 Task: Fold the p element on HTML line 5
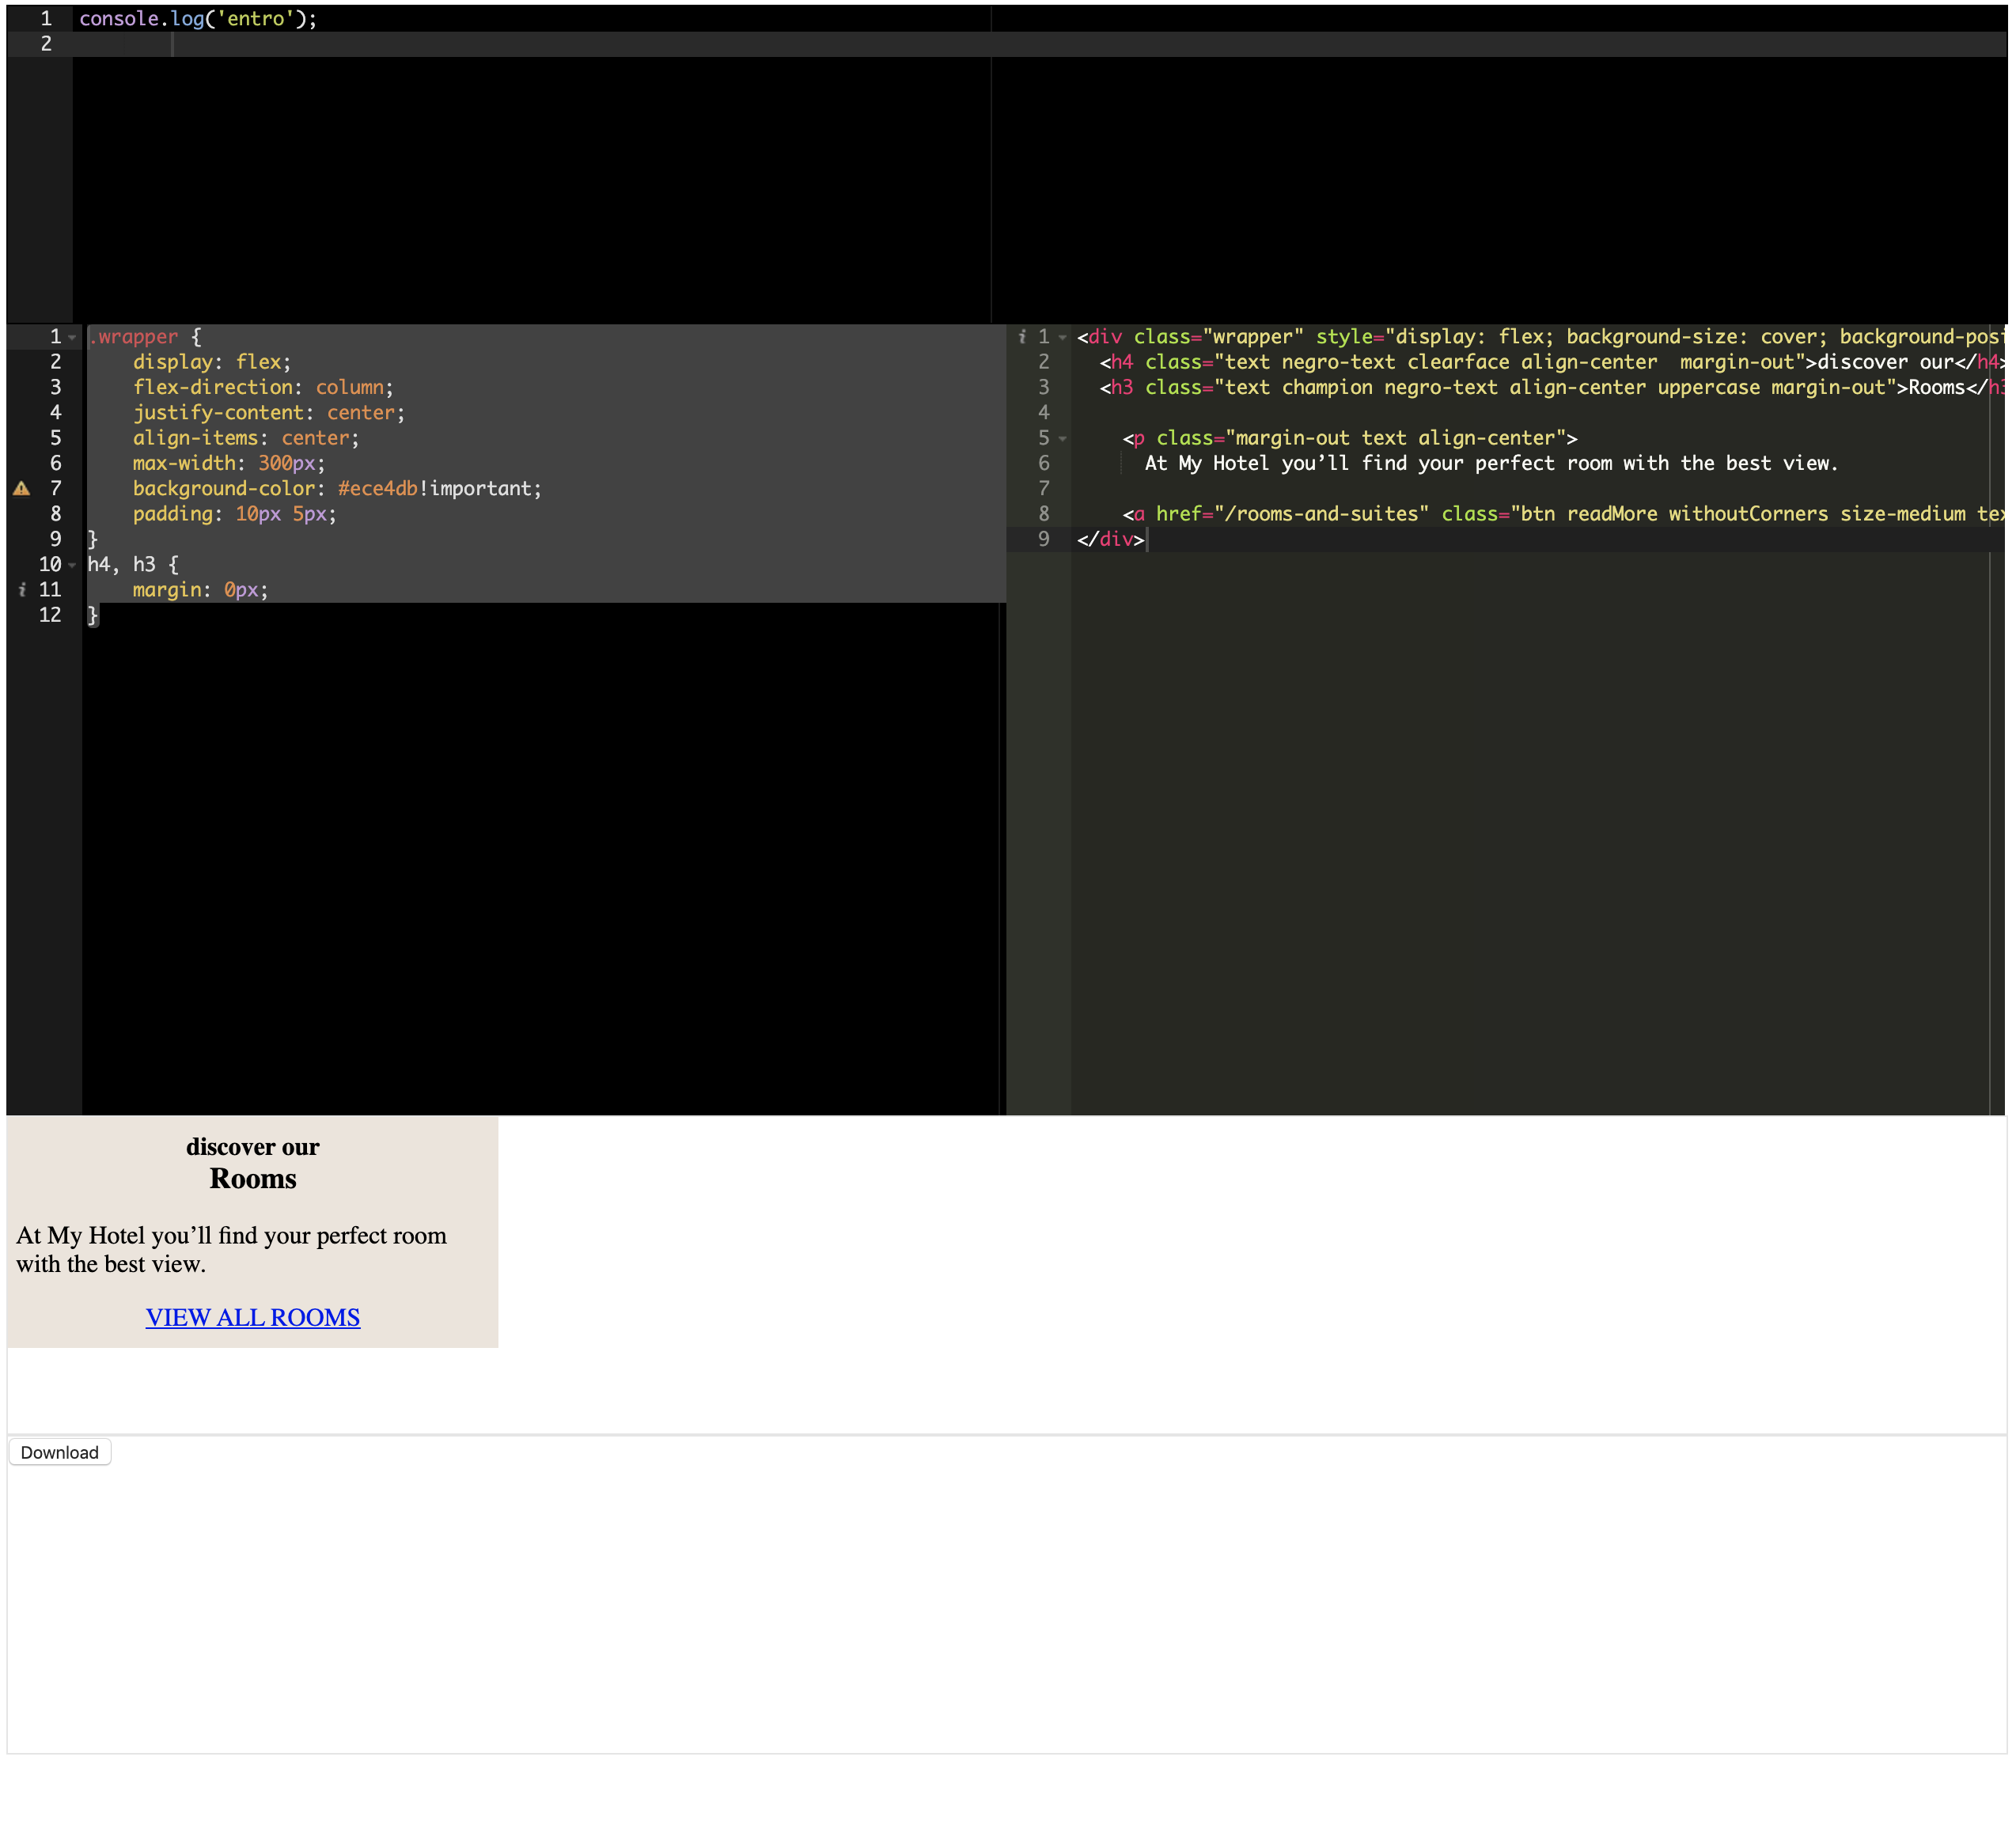click(x=1062, y=439)
